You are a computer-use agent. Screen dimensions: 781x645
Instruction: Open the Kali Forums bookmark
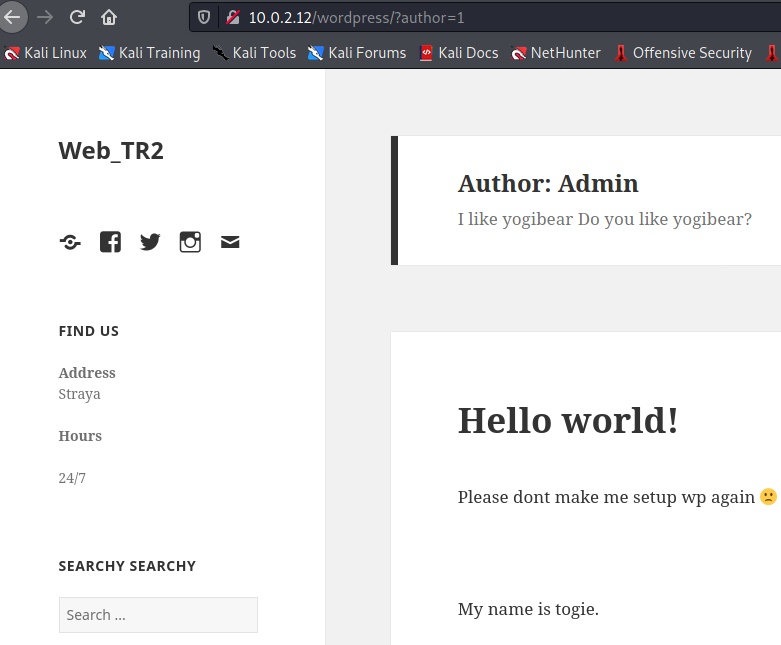coord(357,53)
